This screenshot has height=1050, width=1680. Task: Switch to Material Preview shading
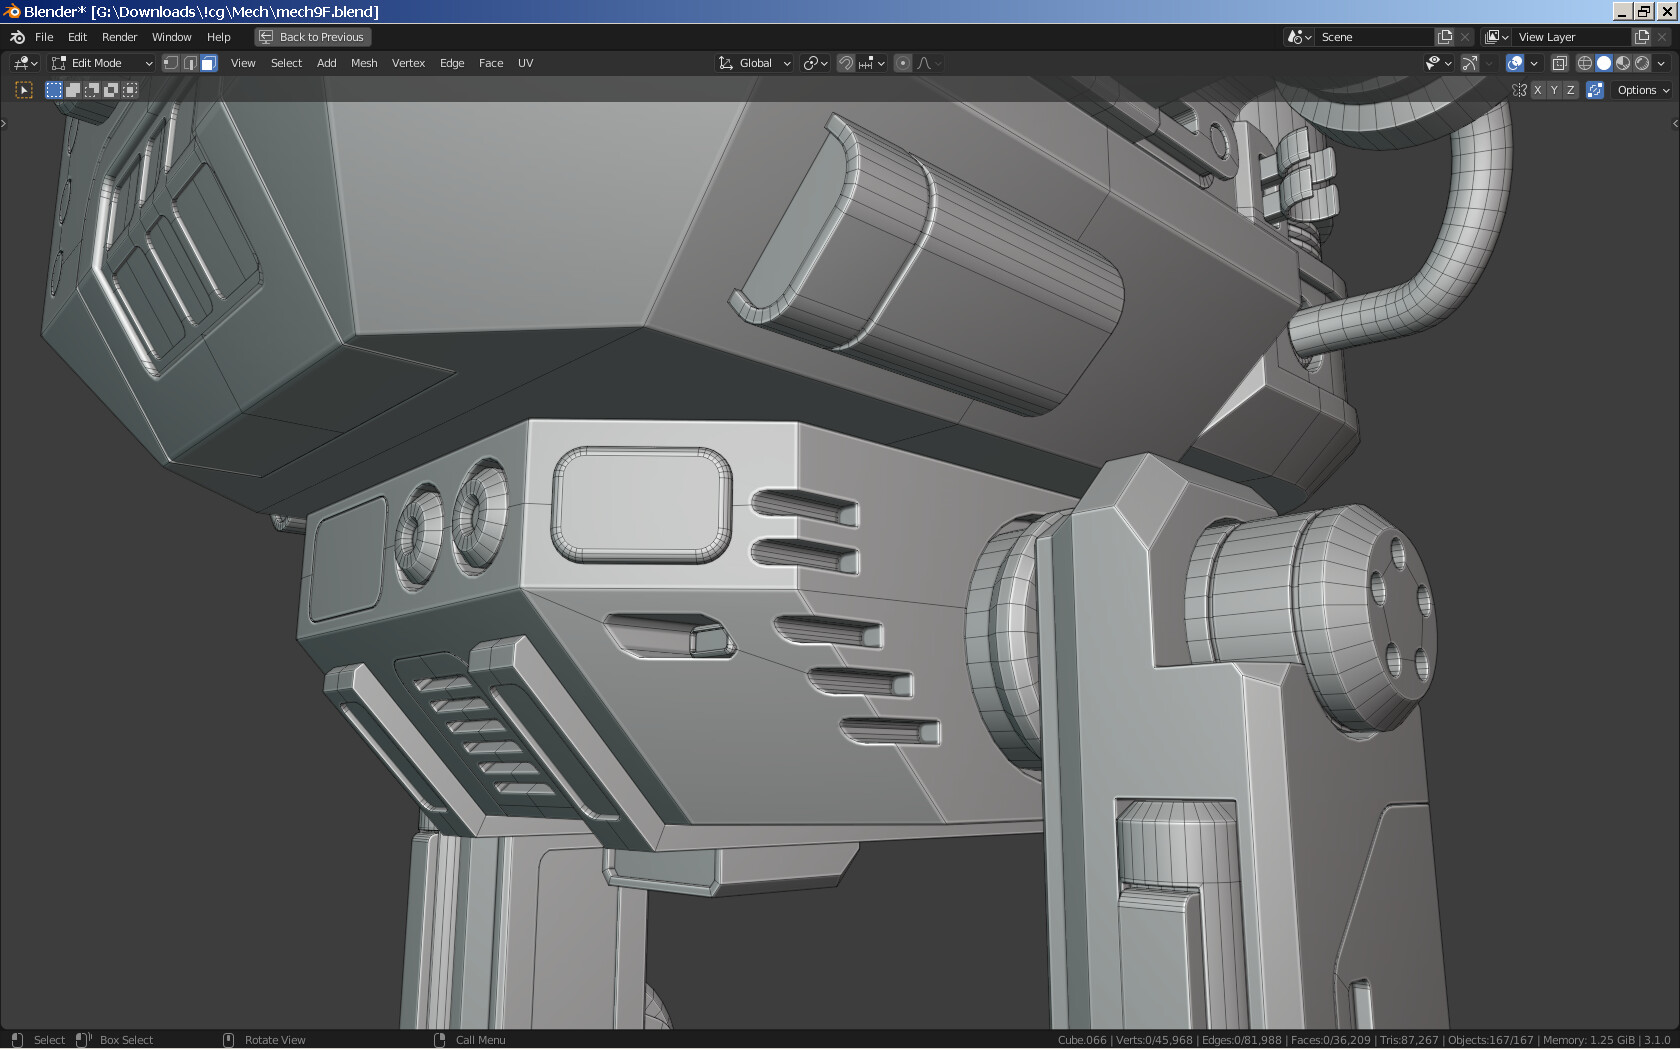click(x=1623, y=63)
